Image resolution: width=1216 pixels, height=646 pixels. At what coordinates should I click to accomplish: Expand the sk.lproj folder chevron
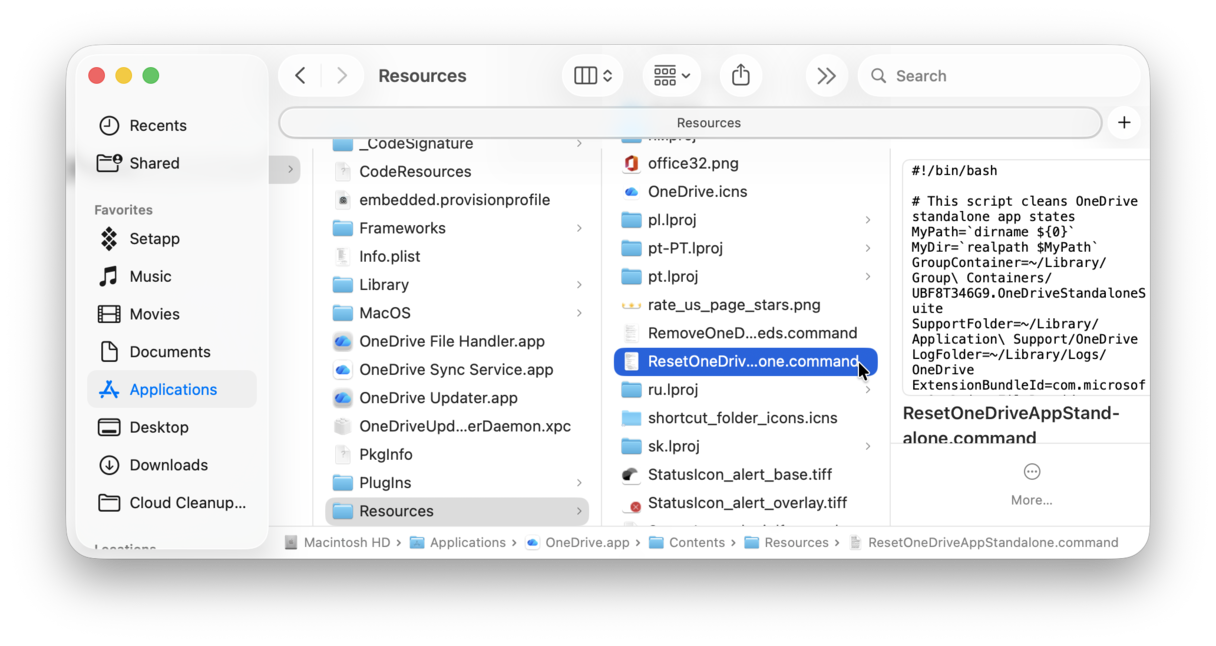coord(868,446)
